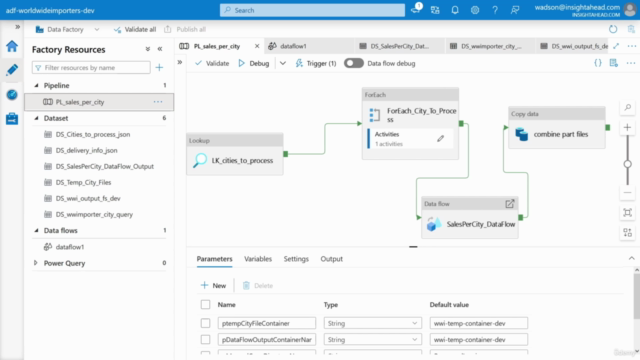This screenshot has width=640, height=360.
Task: Open Trigger (1) menu
Action: 316,63
